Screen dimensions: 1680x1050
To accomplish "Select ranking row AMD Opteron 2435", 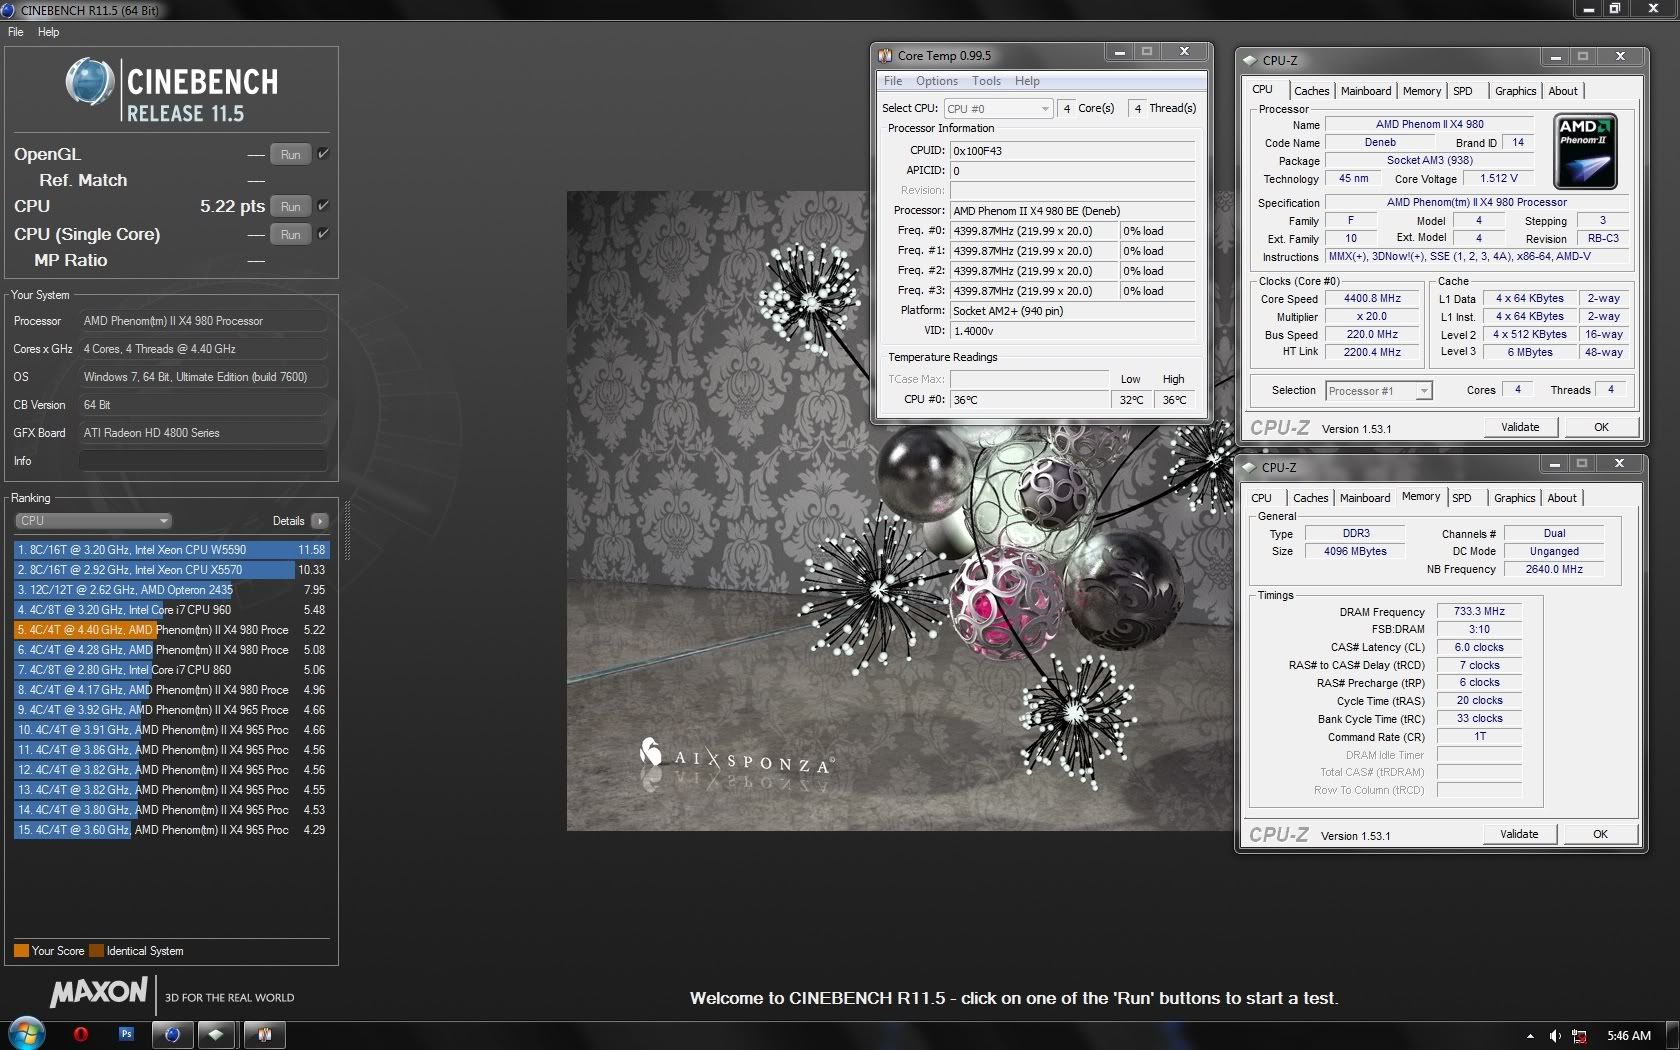I will tap(171, 590).
